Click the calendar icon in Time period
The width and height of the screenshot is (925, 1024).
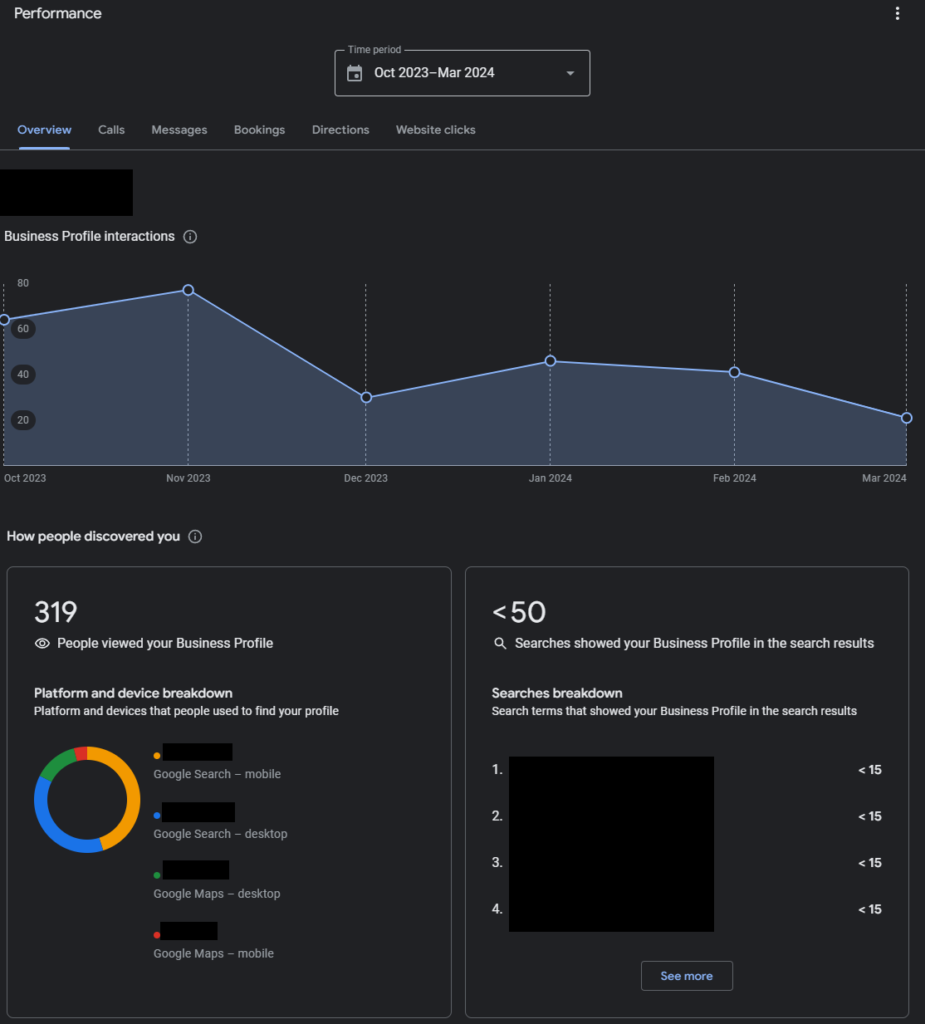click(x=355, y=73)
